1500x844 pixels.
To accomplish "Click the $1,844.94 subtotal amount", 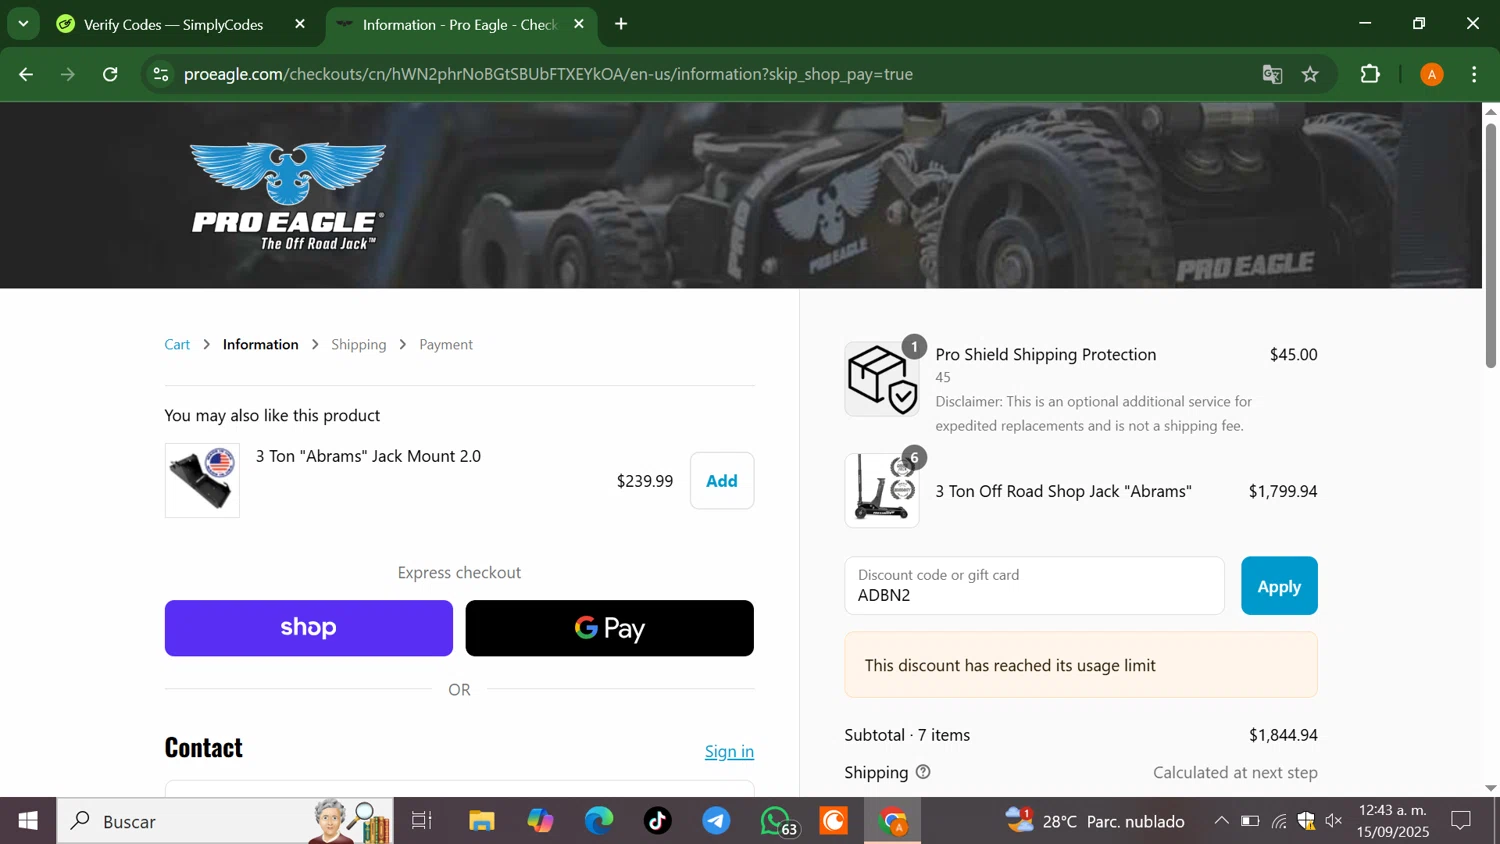I will pyautogui.click(x=1283, y=735).
